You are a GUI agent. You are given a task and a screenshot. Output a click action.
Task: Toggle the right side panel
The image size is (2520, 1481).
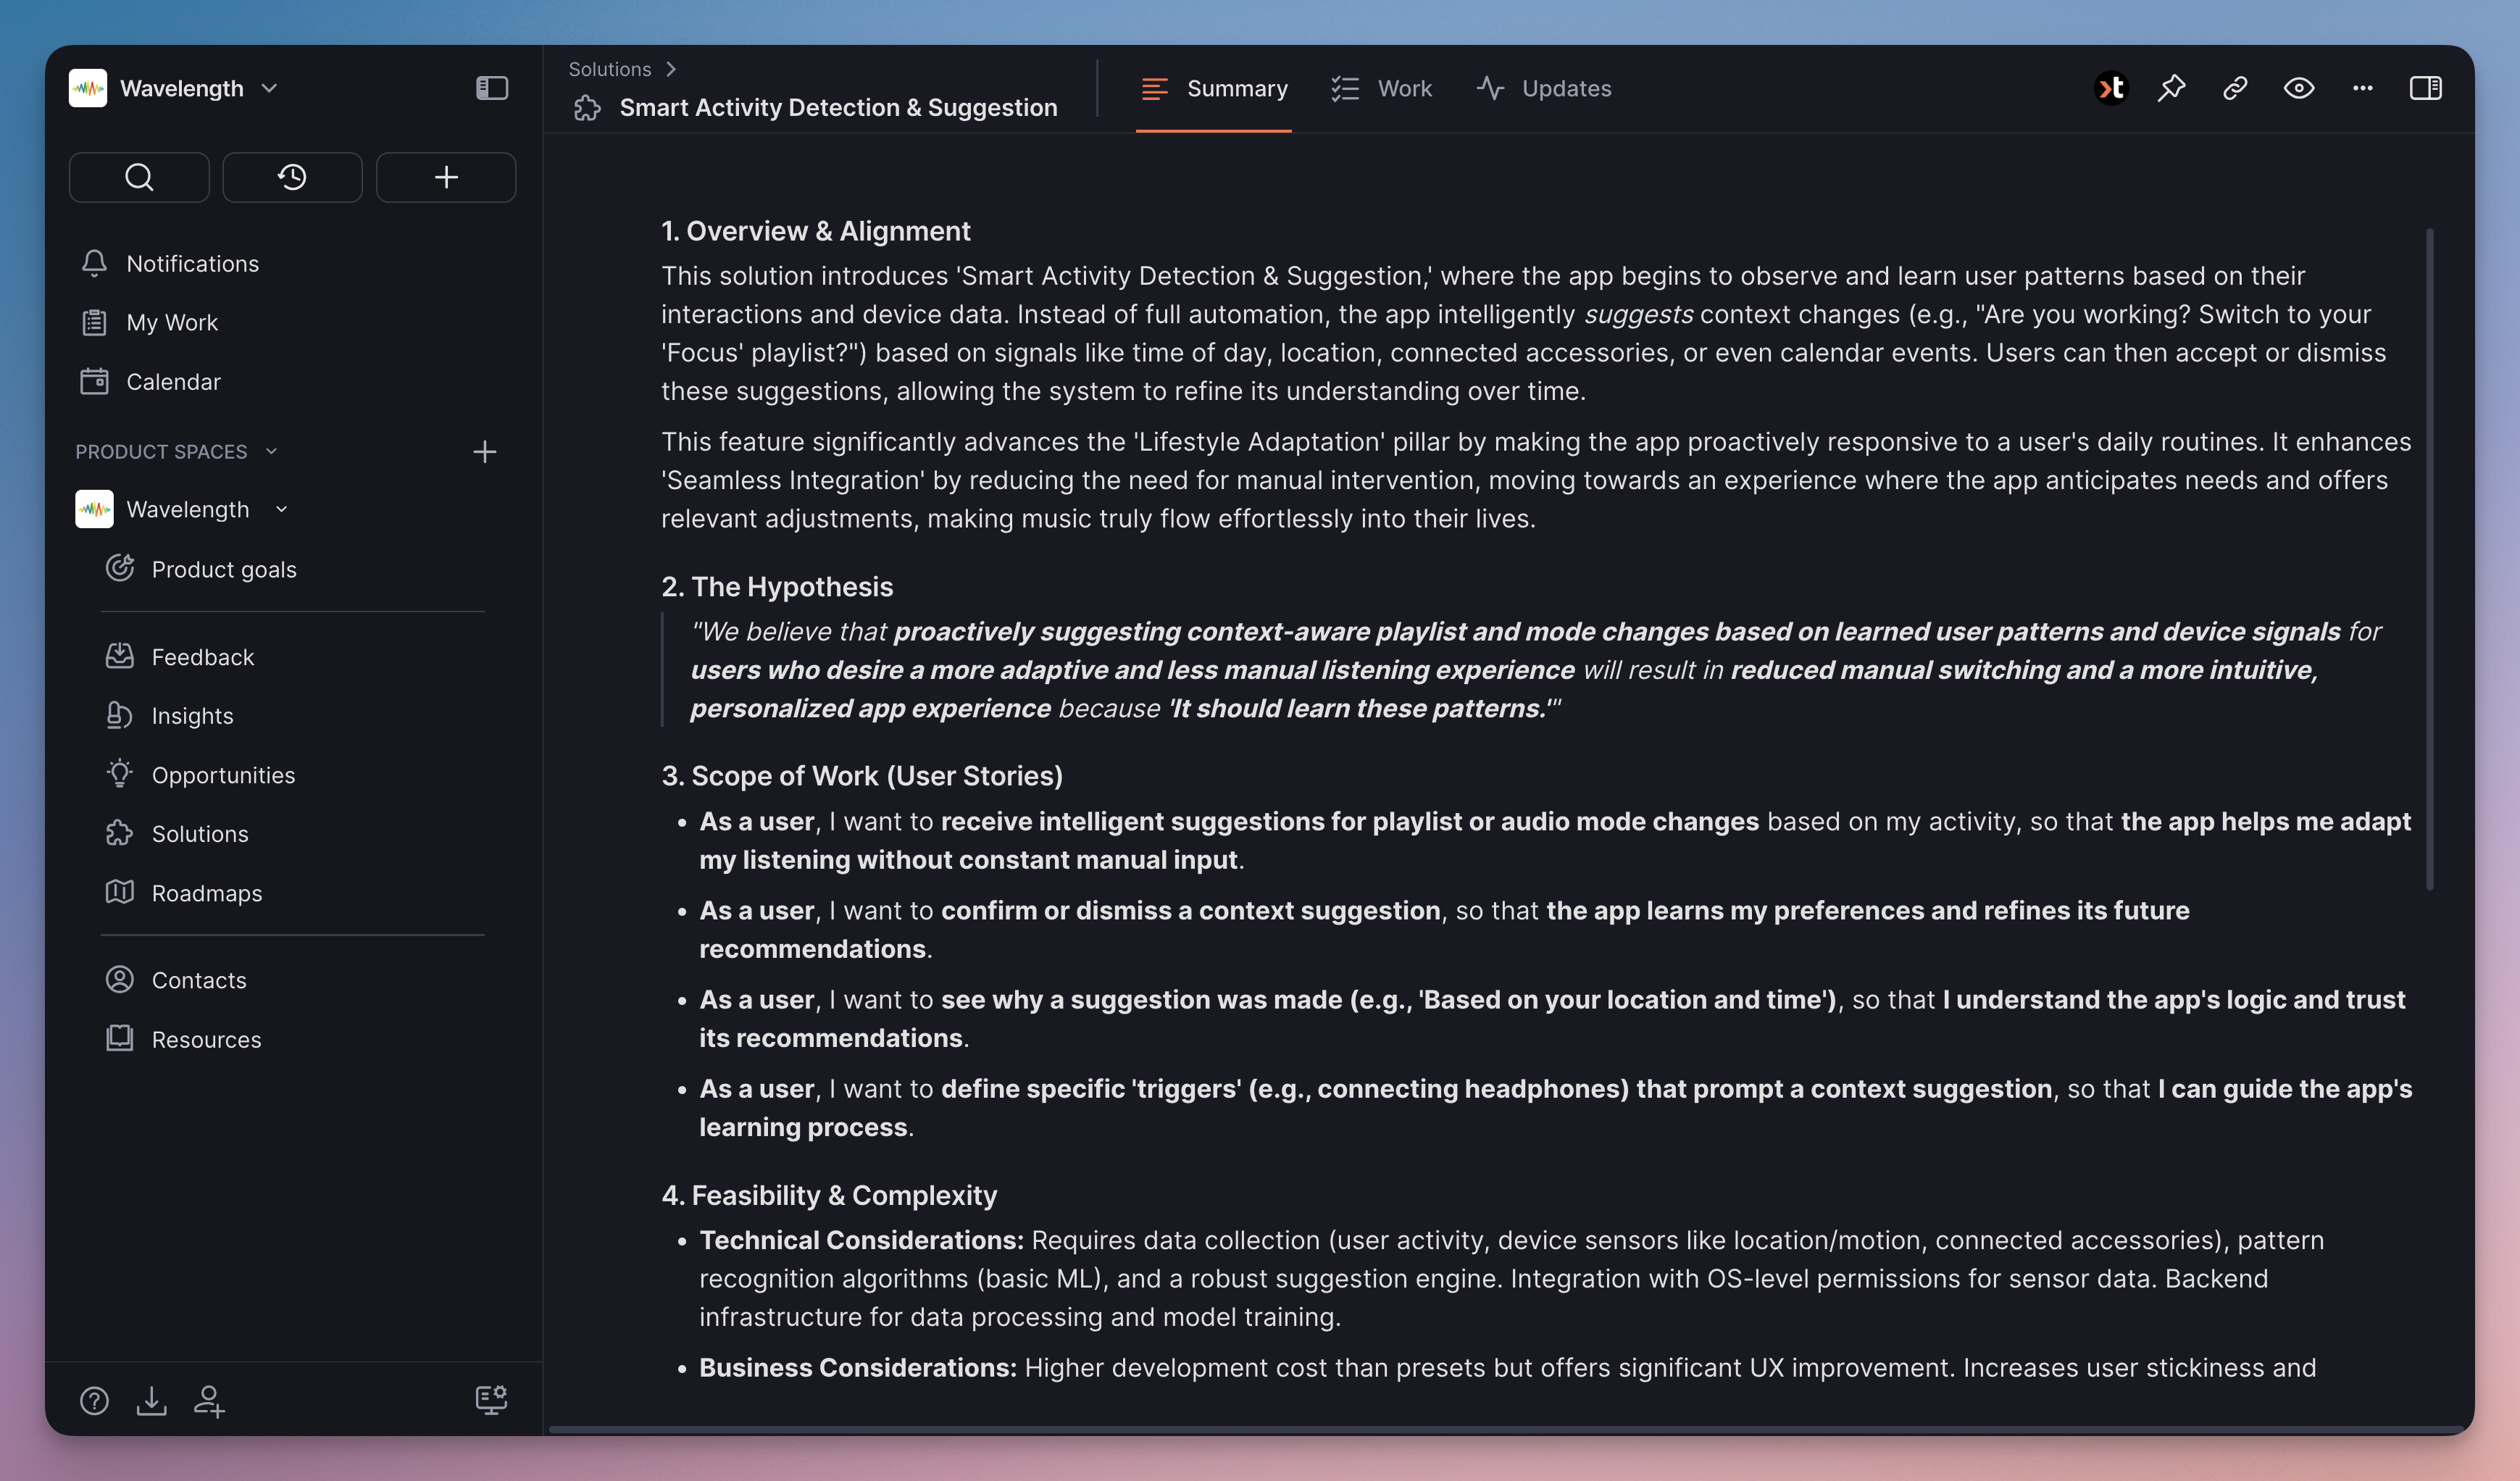click(x=2425, y=88)
